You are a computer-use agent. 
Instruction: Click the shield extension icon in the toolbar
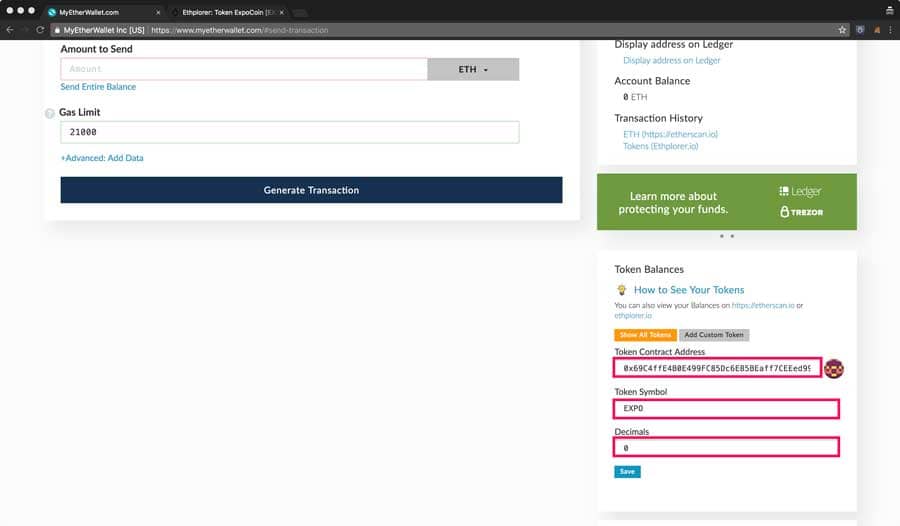pos(860,30)
